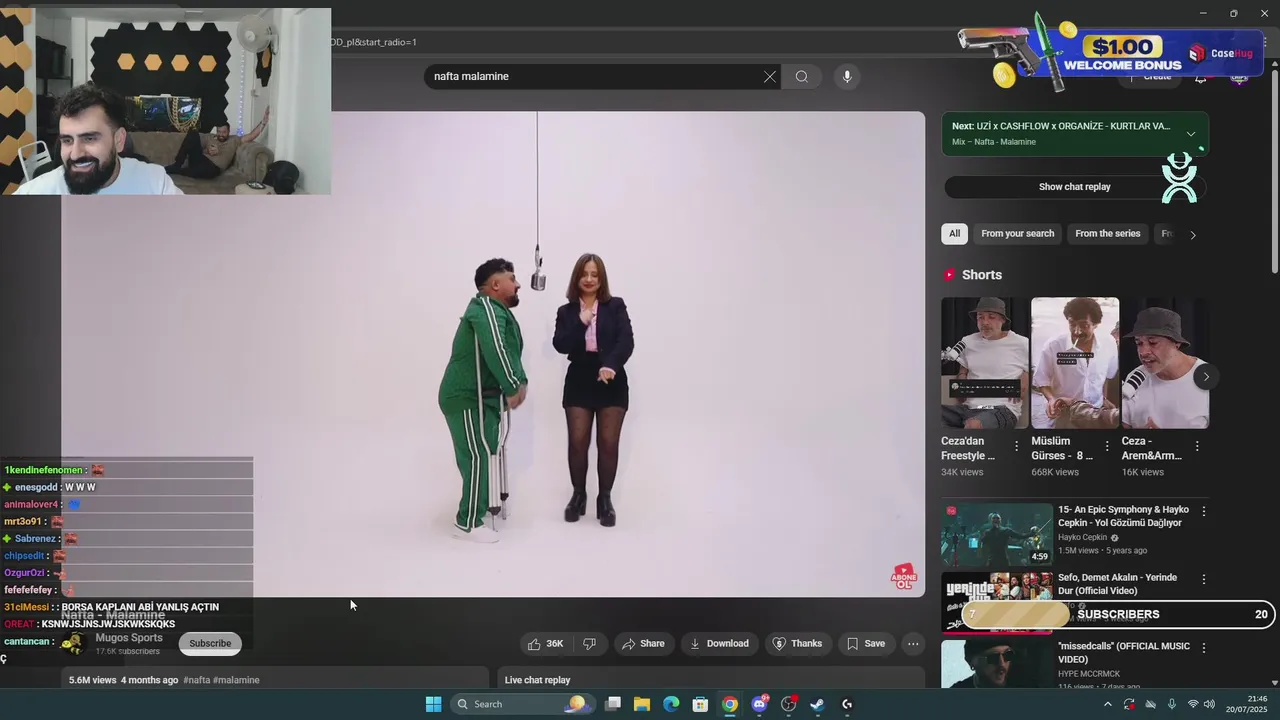1280x720 pixels.
Task: Open the Ceza - Arem&Arm short thumbnail
Action: [x=1165, y=363]
